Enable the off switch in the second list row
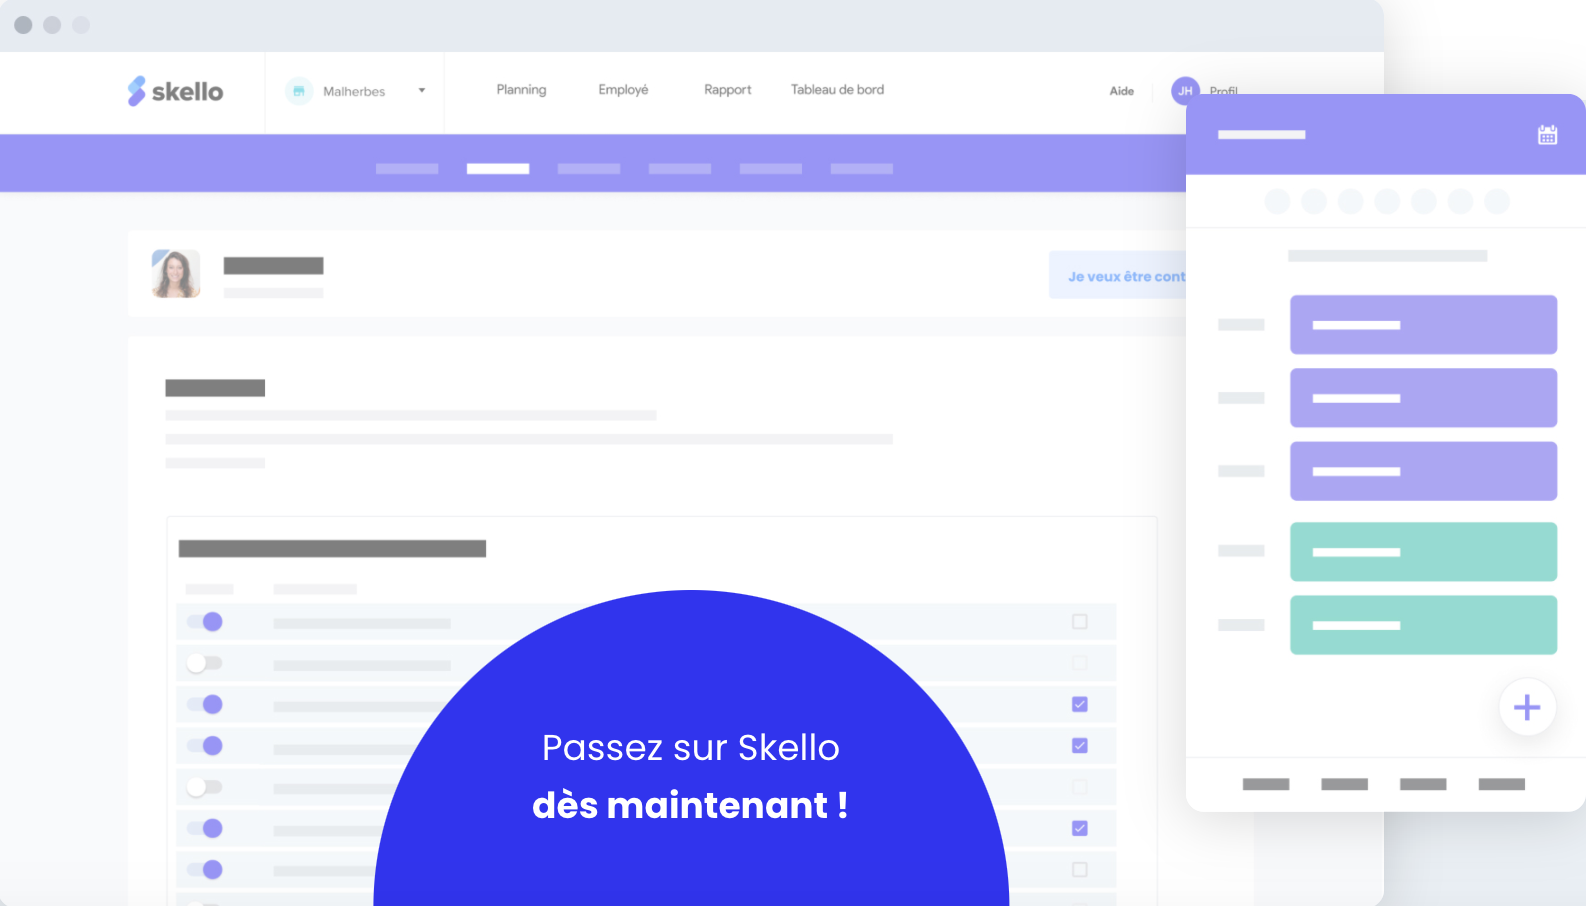Image resolution: width=1586 pixels, height=906 pixels. (205, 663)
